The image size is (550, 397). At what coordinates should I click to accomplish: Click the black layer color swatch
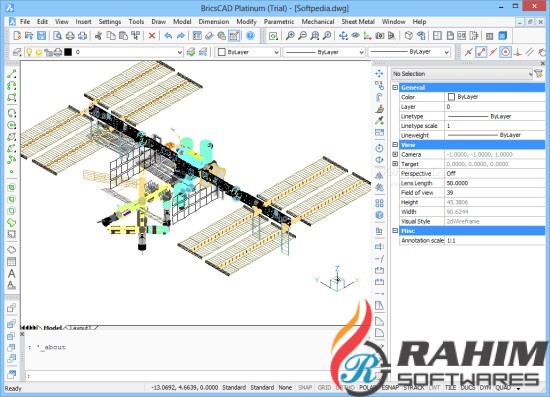pos(68,52)
